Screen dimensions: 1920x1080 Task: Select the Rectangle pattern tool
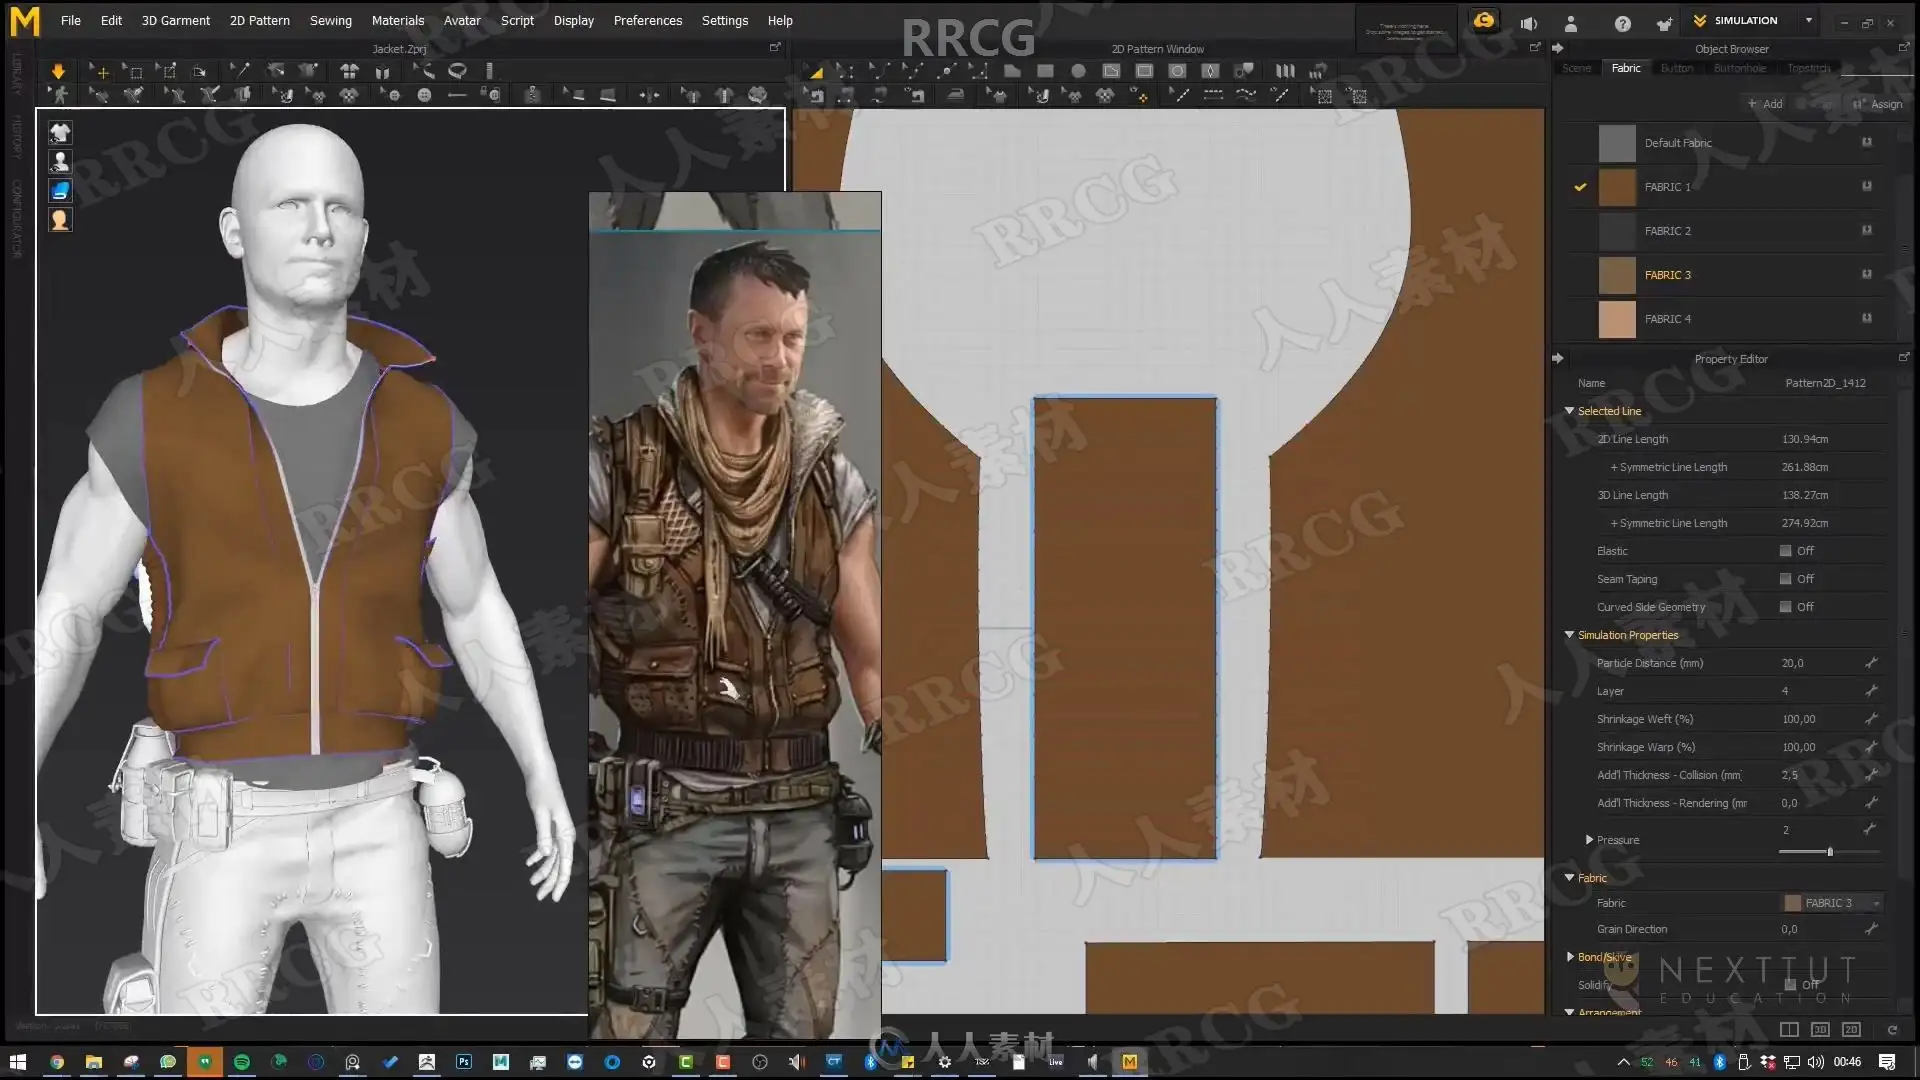click(x=1045, y=71)
